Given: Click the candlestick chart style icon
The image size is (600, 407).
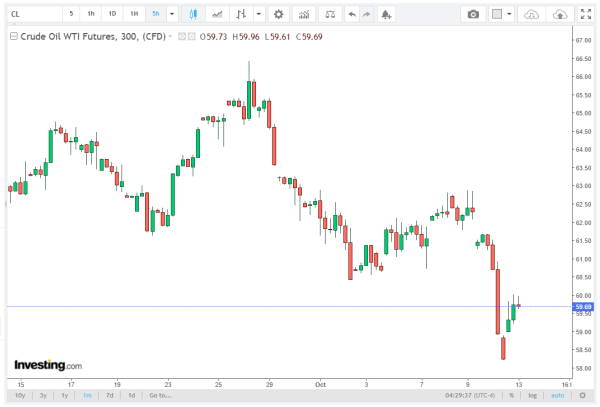Looking at the screenshot, I should [x=193, y=15].
